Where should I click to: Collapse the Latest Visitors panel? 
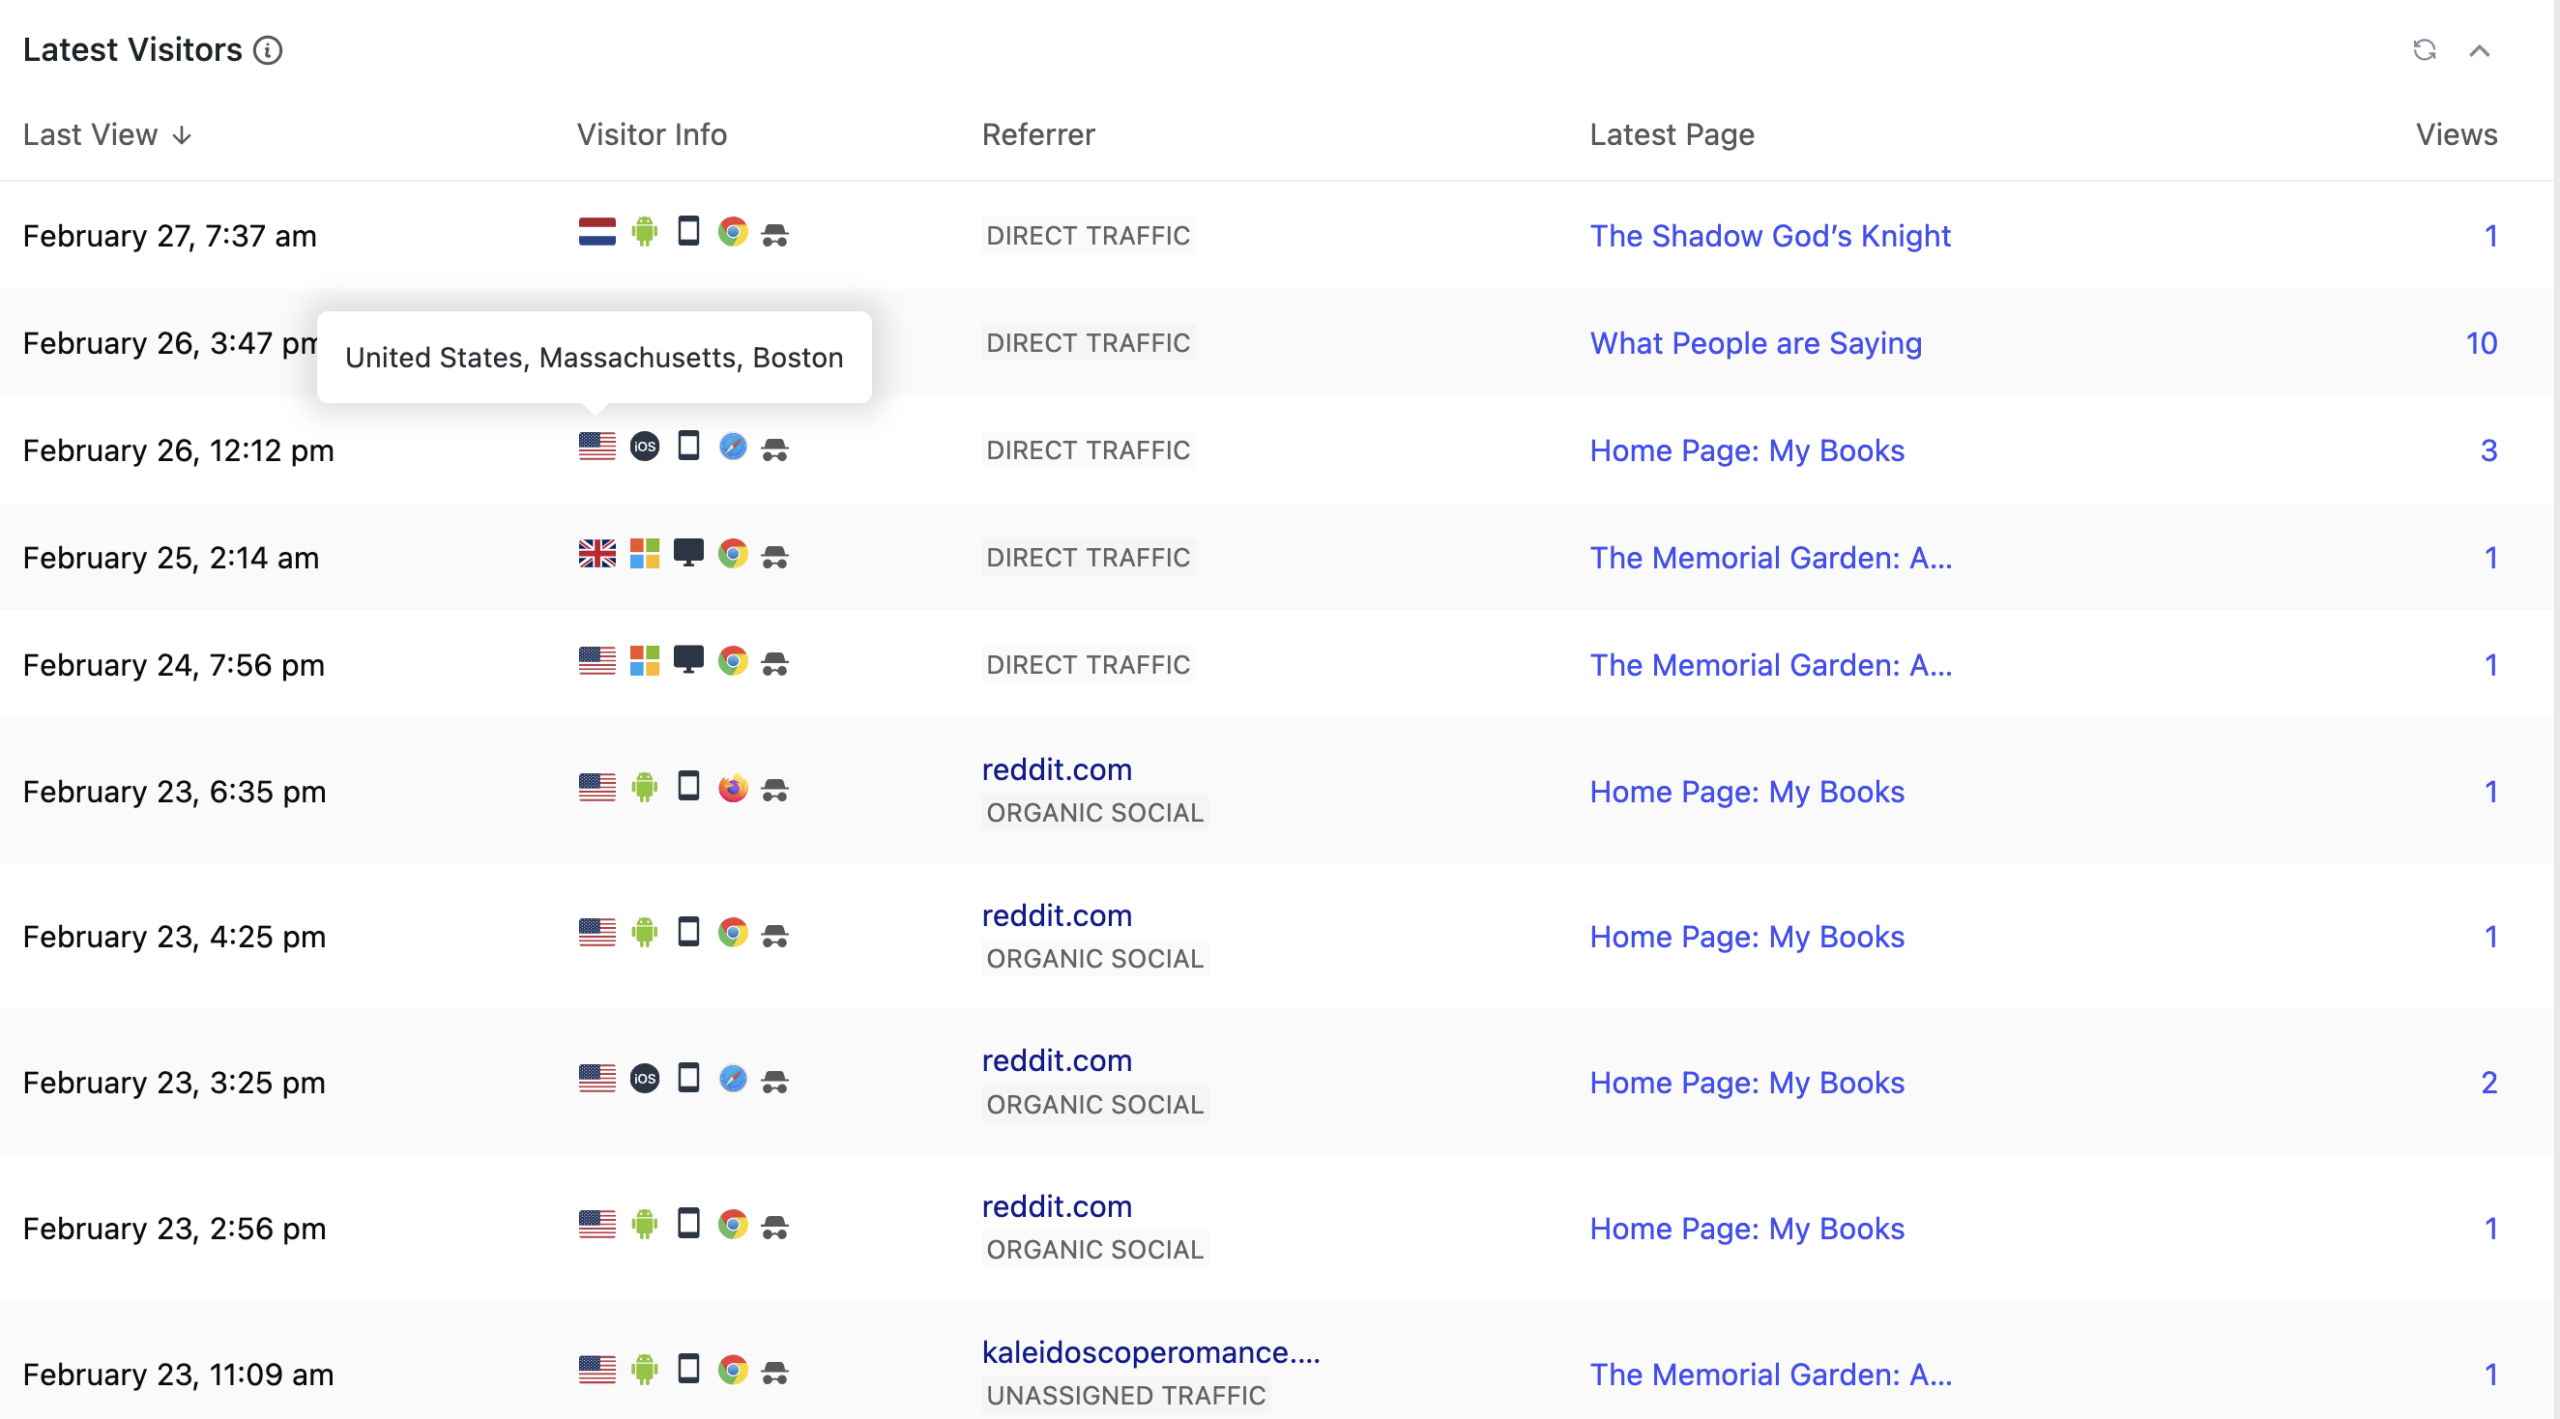tap(2479, 50)
